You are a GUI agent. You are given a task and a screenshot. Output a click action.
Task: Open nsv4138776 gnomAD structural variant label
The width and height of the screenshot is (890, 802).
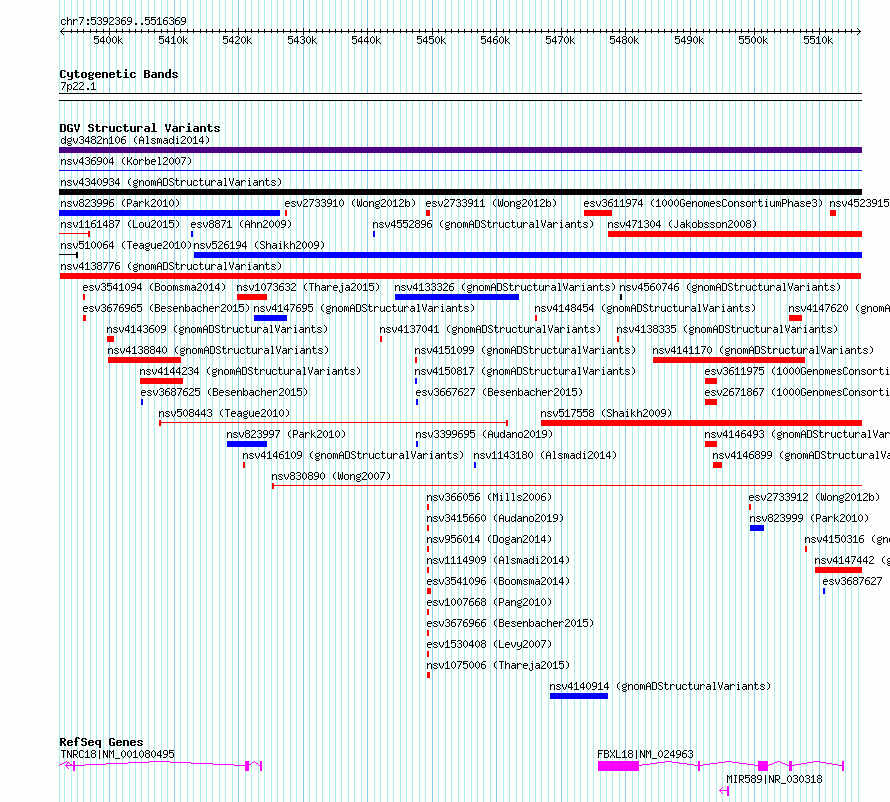coord(171,266)
